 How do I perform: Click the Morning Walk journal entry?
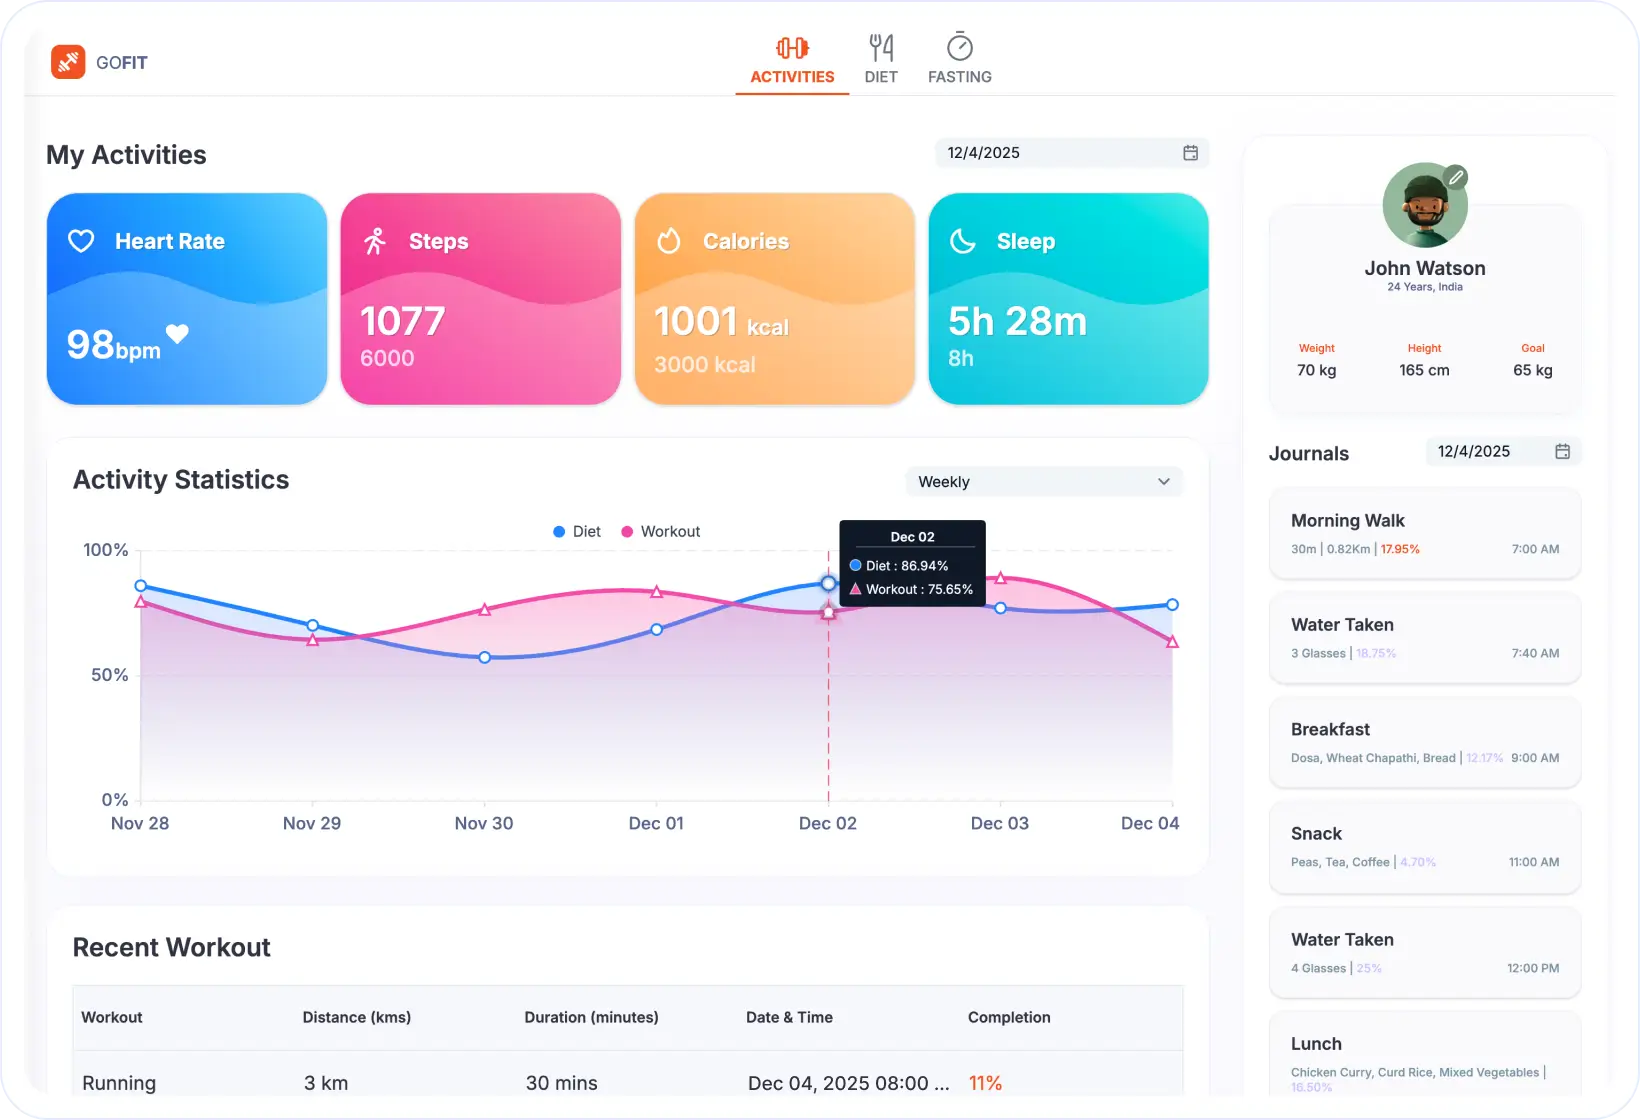[1424, 533]
